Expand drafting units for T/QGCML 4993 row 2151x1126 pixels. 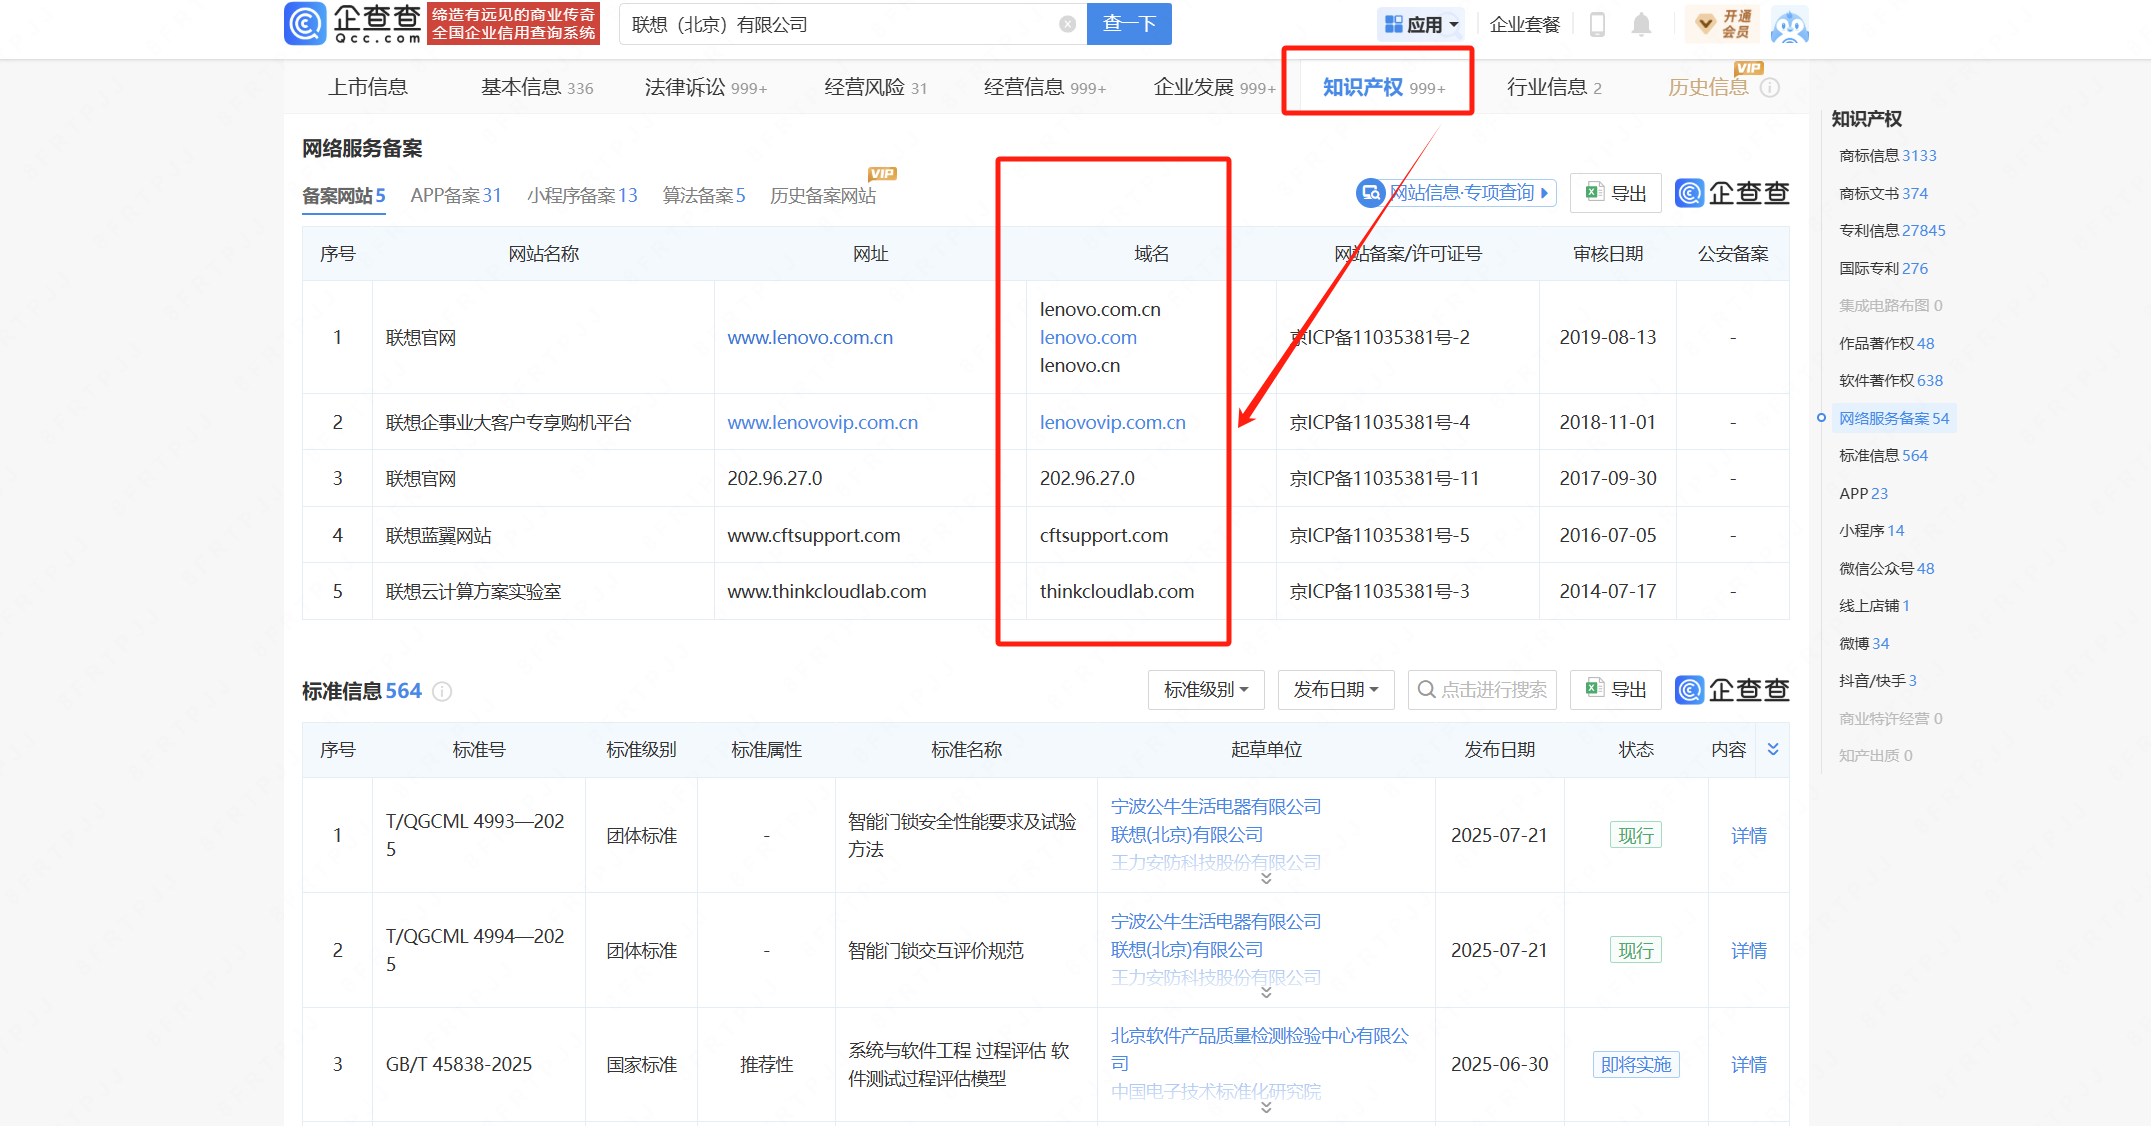[x=1266, y=878]
